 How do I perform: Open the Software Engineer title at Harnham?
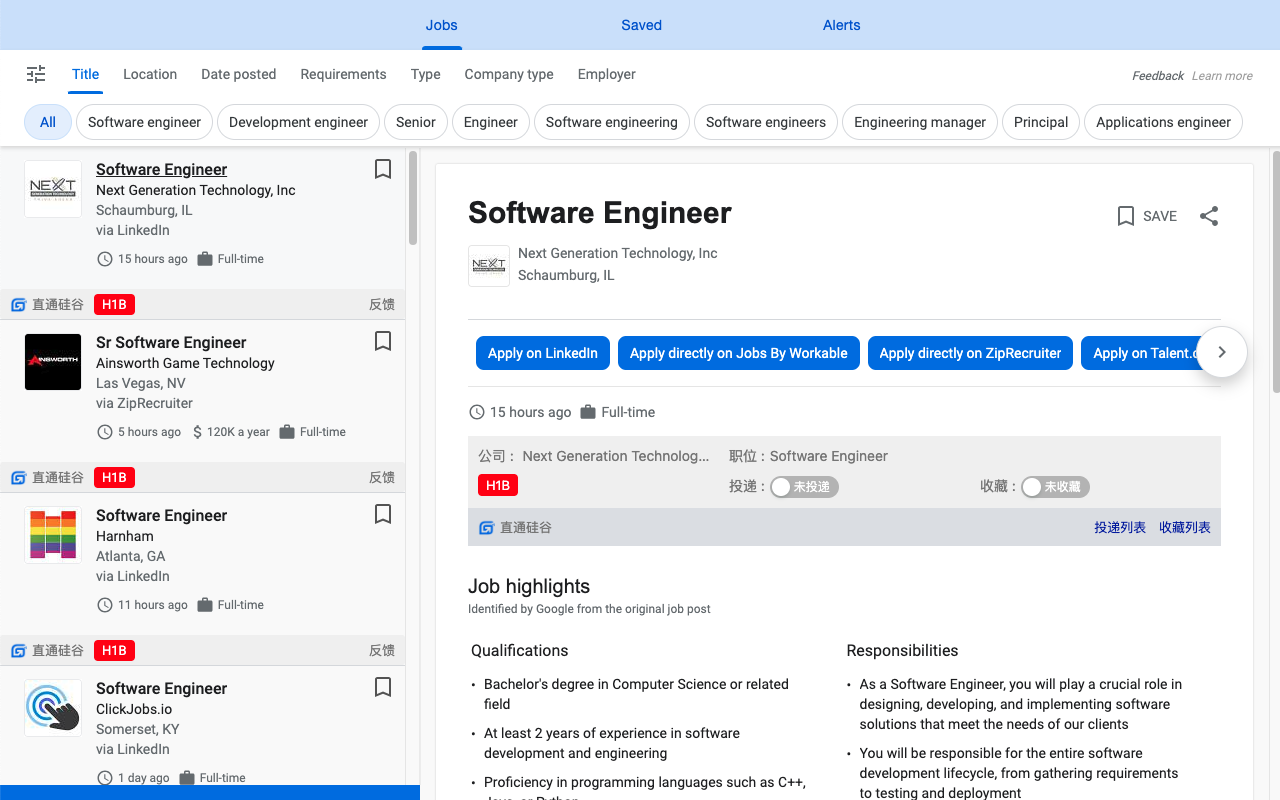pos(161,515)
